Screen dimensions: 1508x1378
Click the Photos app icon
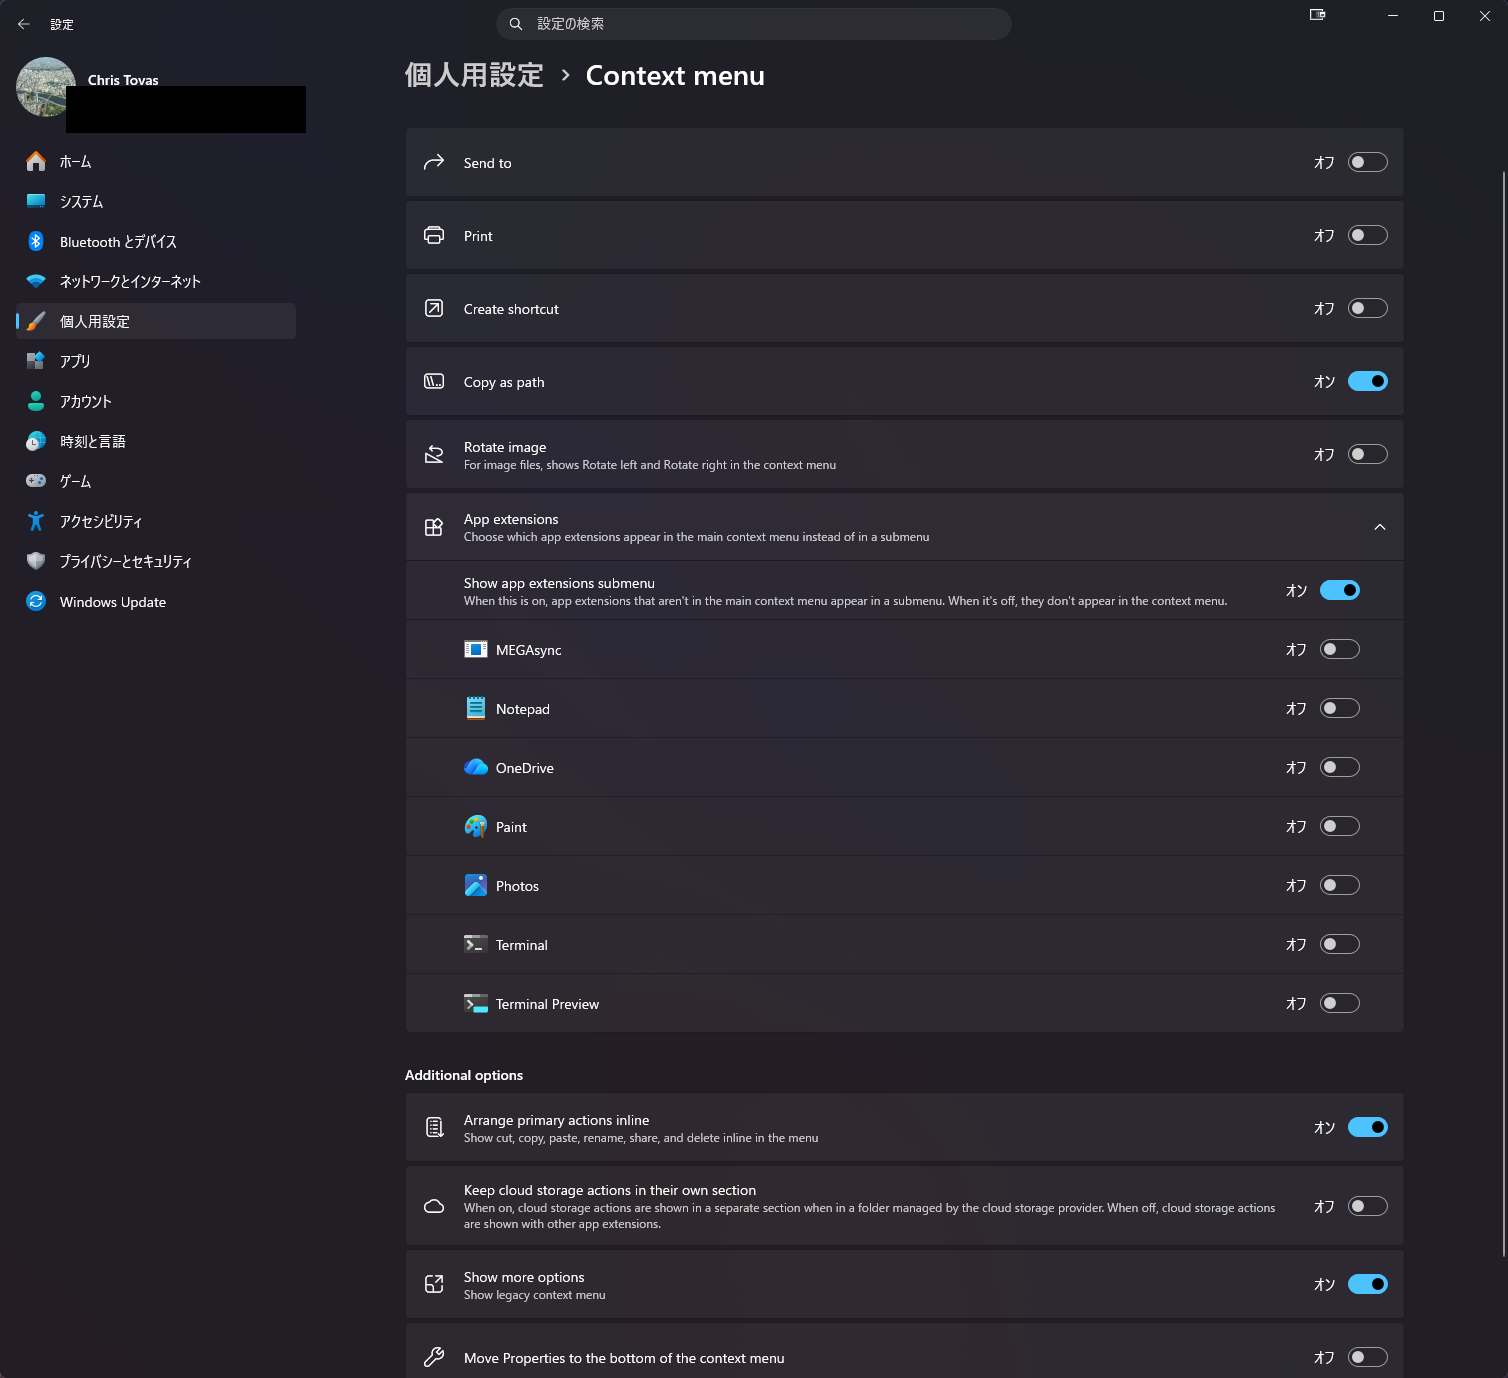point(476,885)
